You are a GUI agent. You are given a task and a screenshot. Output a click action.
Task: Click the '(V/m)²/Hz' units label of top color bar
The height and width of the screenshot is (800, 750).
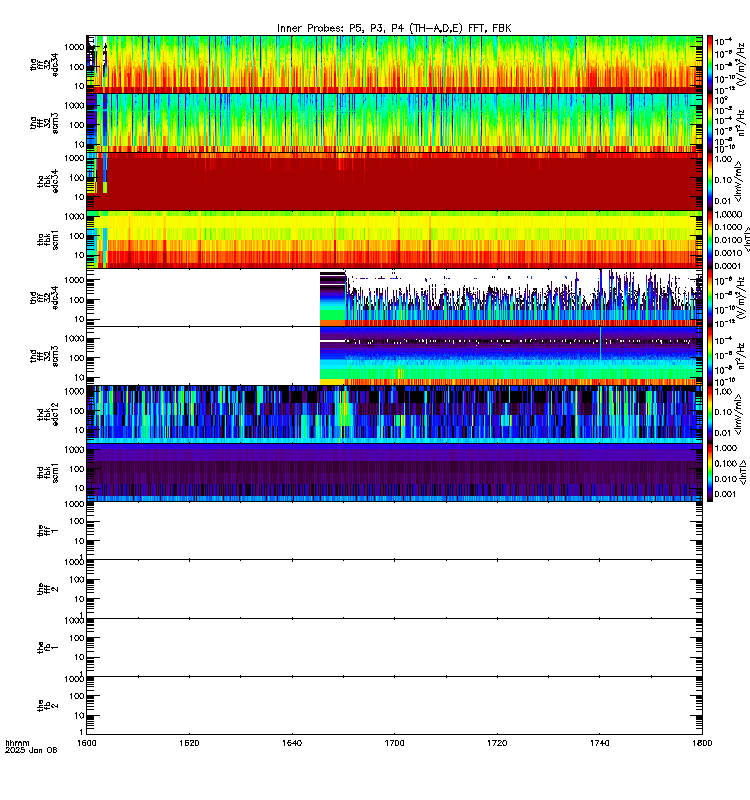741,65
